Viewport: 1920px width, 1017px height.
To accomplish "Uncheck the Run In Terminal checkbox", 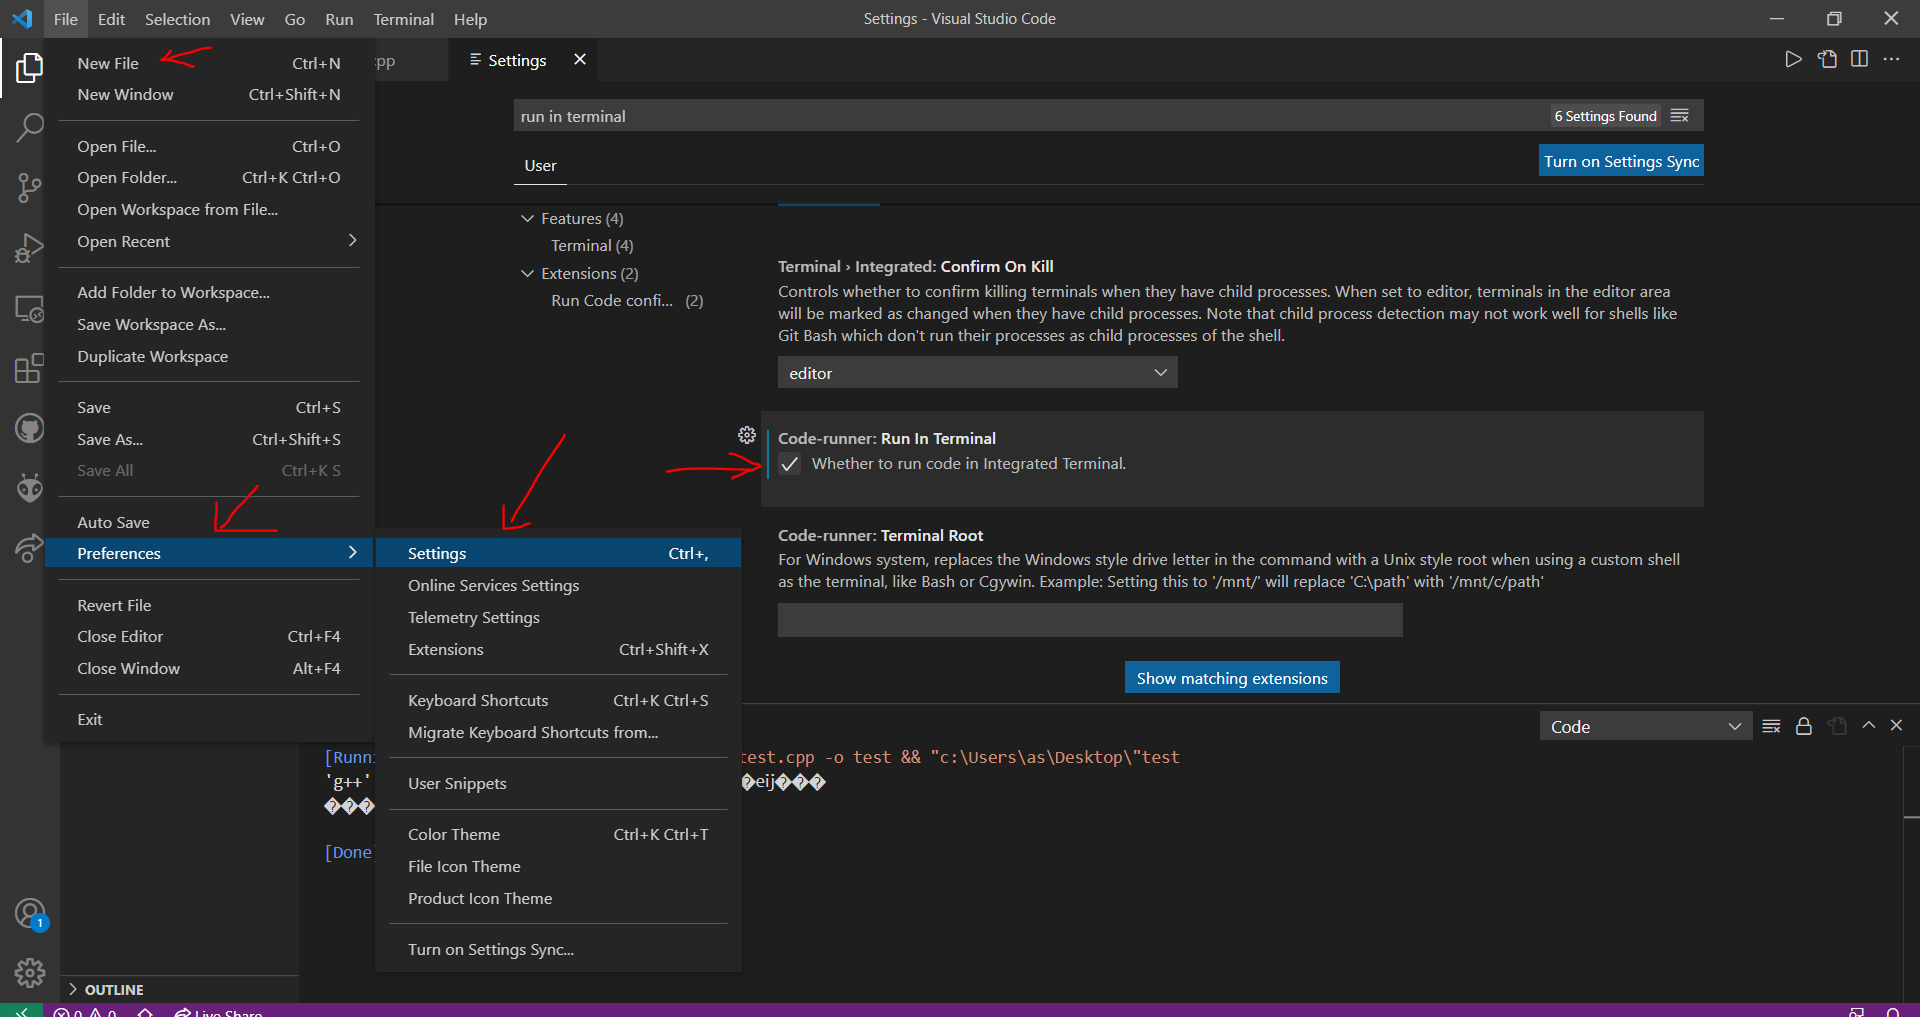I will click(790, 464).
